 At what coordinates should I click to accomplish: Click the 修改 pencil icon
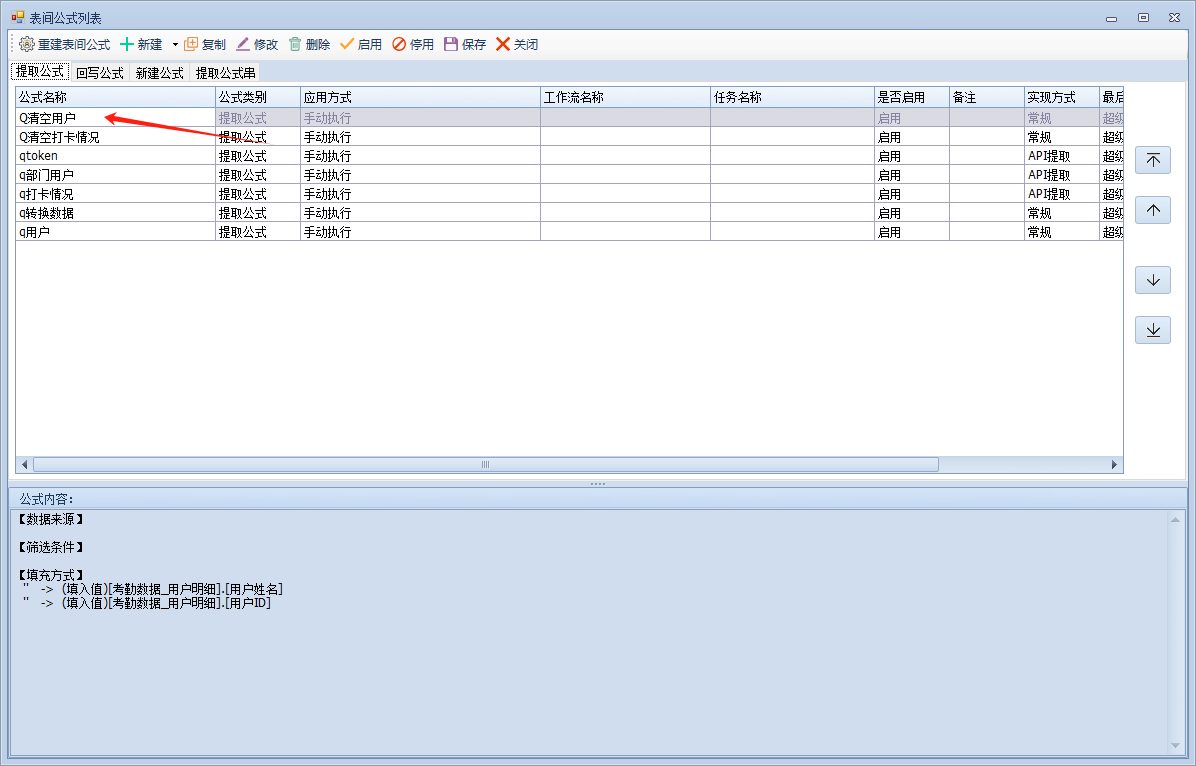[x=243, y=44]
